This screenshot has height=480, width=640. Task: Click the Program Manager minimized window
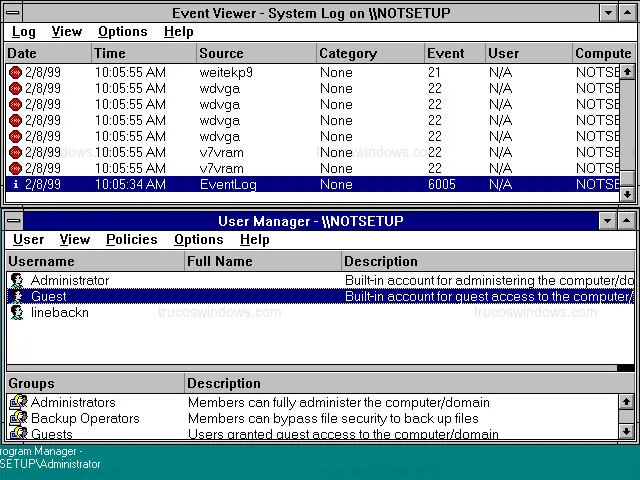coord(50,457)
